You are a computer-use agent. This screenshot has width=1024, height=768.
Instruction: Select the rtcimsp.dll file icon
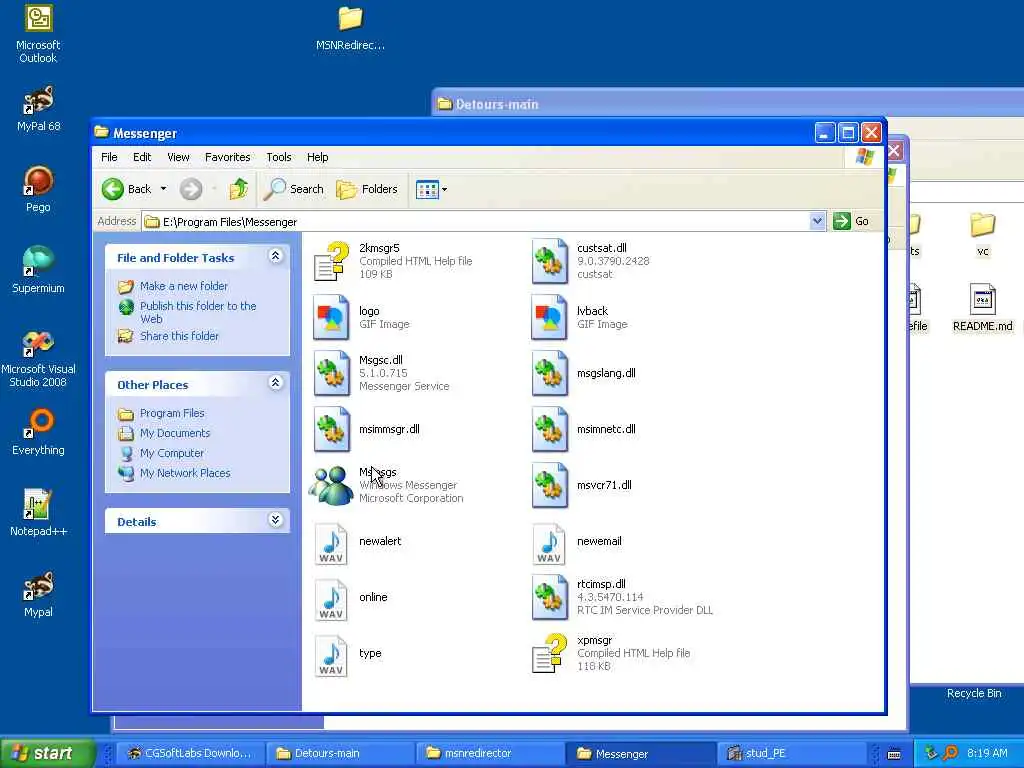pyautogui.click(x=549, y=597)
